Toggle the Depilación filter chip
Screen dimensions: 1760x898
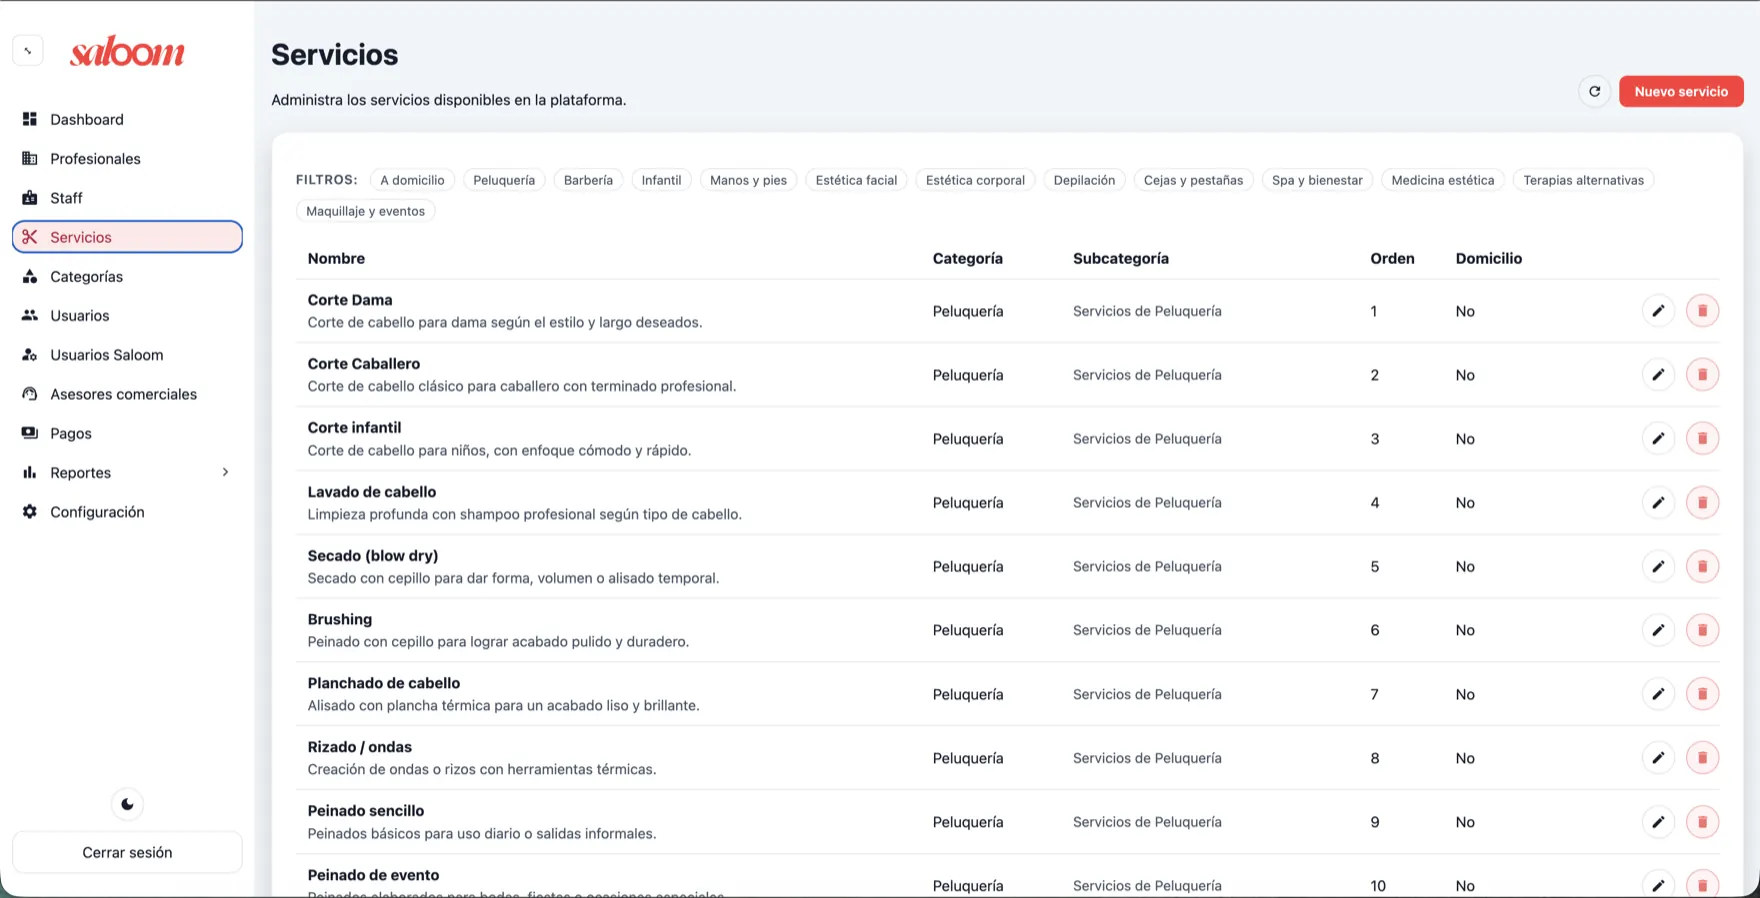(x=1084, y=180)
